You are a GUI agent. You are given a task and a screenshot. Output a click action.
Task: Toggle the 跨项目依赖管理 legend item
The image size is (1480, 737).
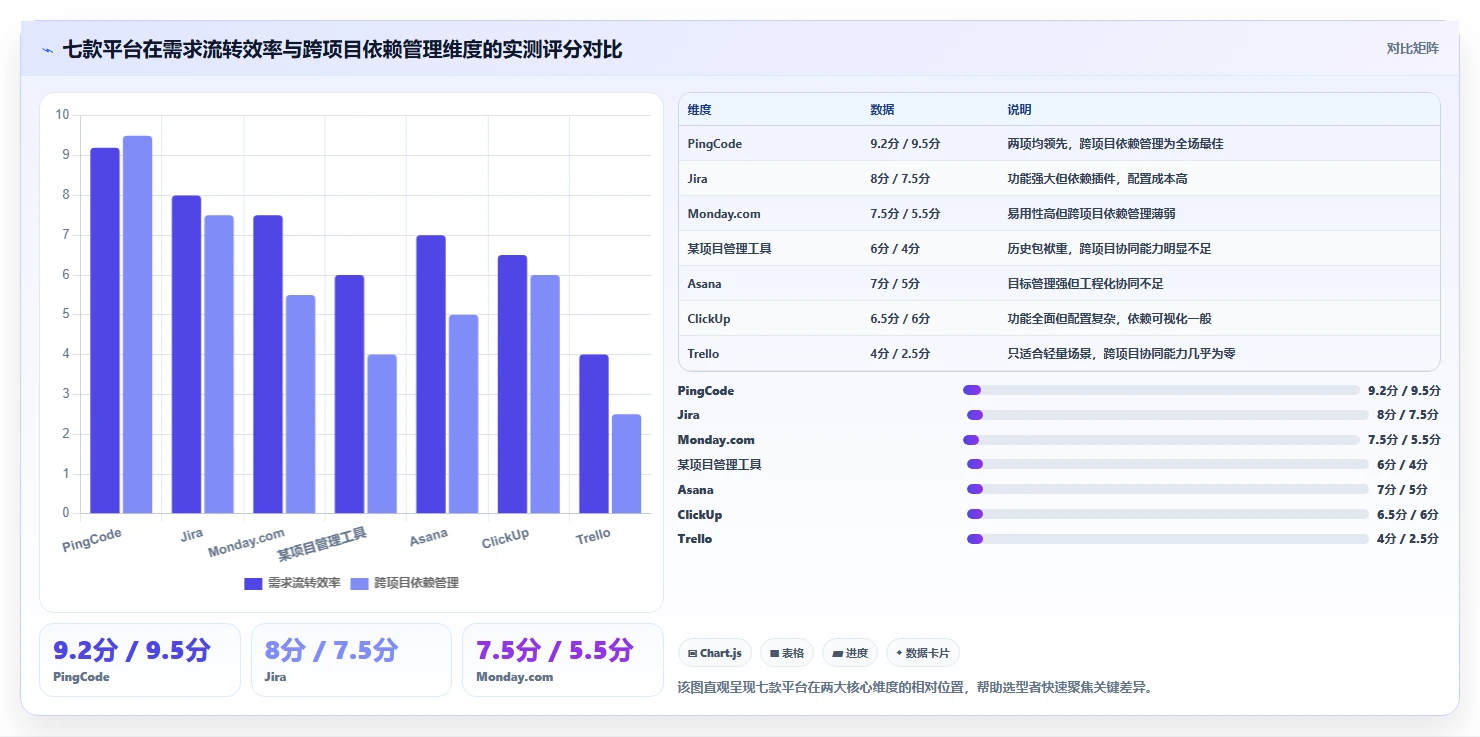(x=404, y=583)
